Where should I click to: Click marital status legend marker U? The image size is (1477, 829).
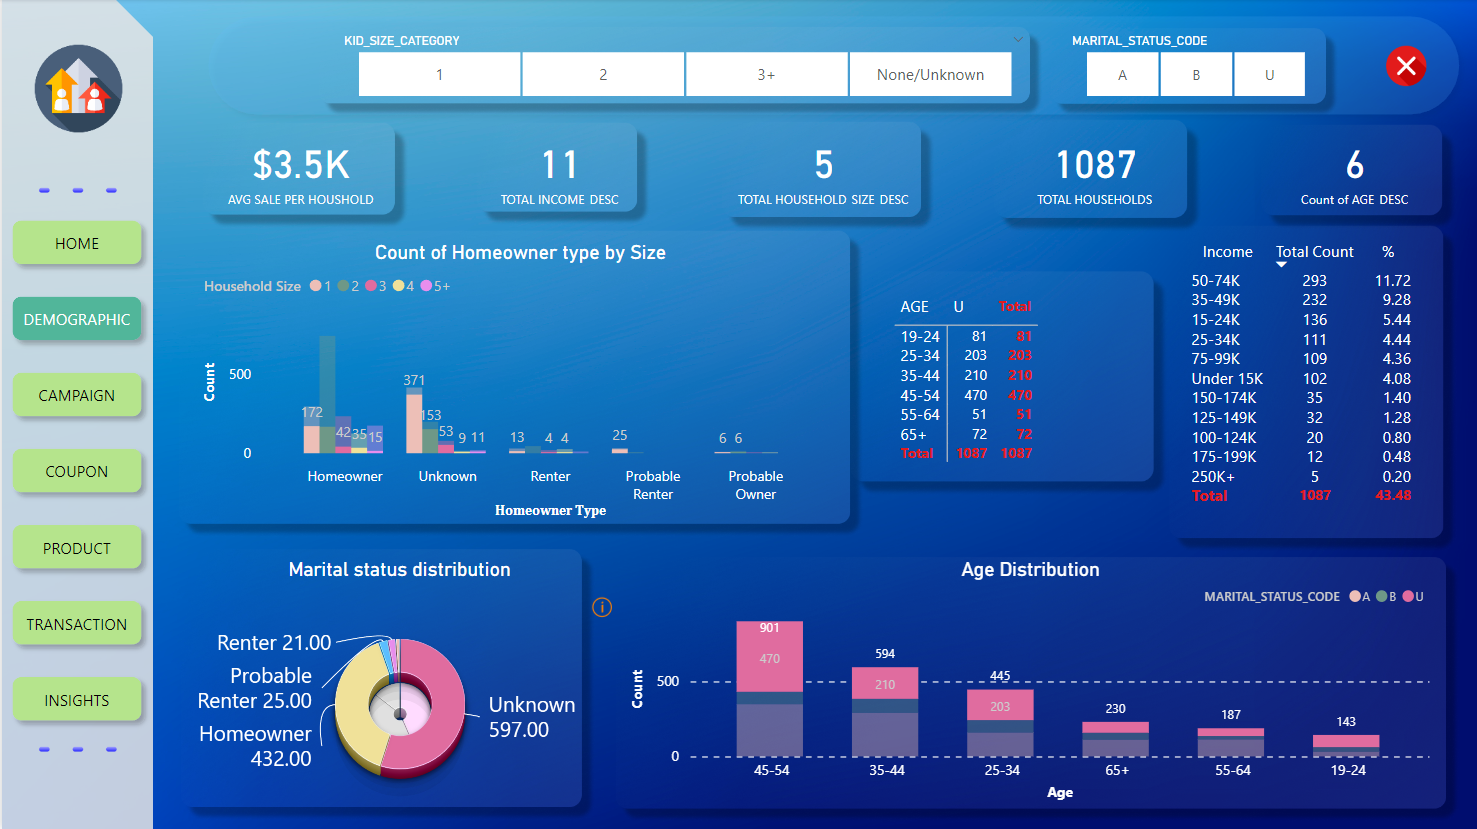pos(1408,597)
